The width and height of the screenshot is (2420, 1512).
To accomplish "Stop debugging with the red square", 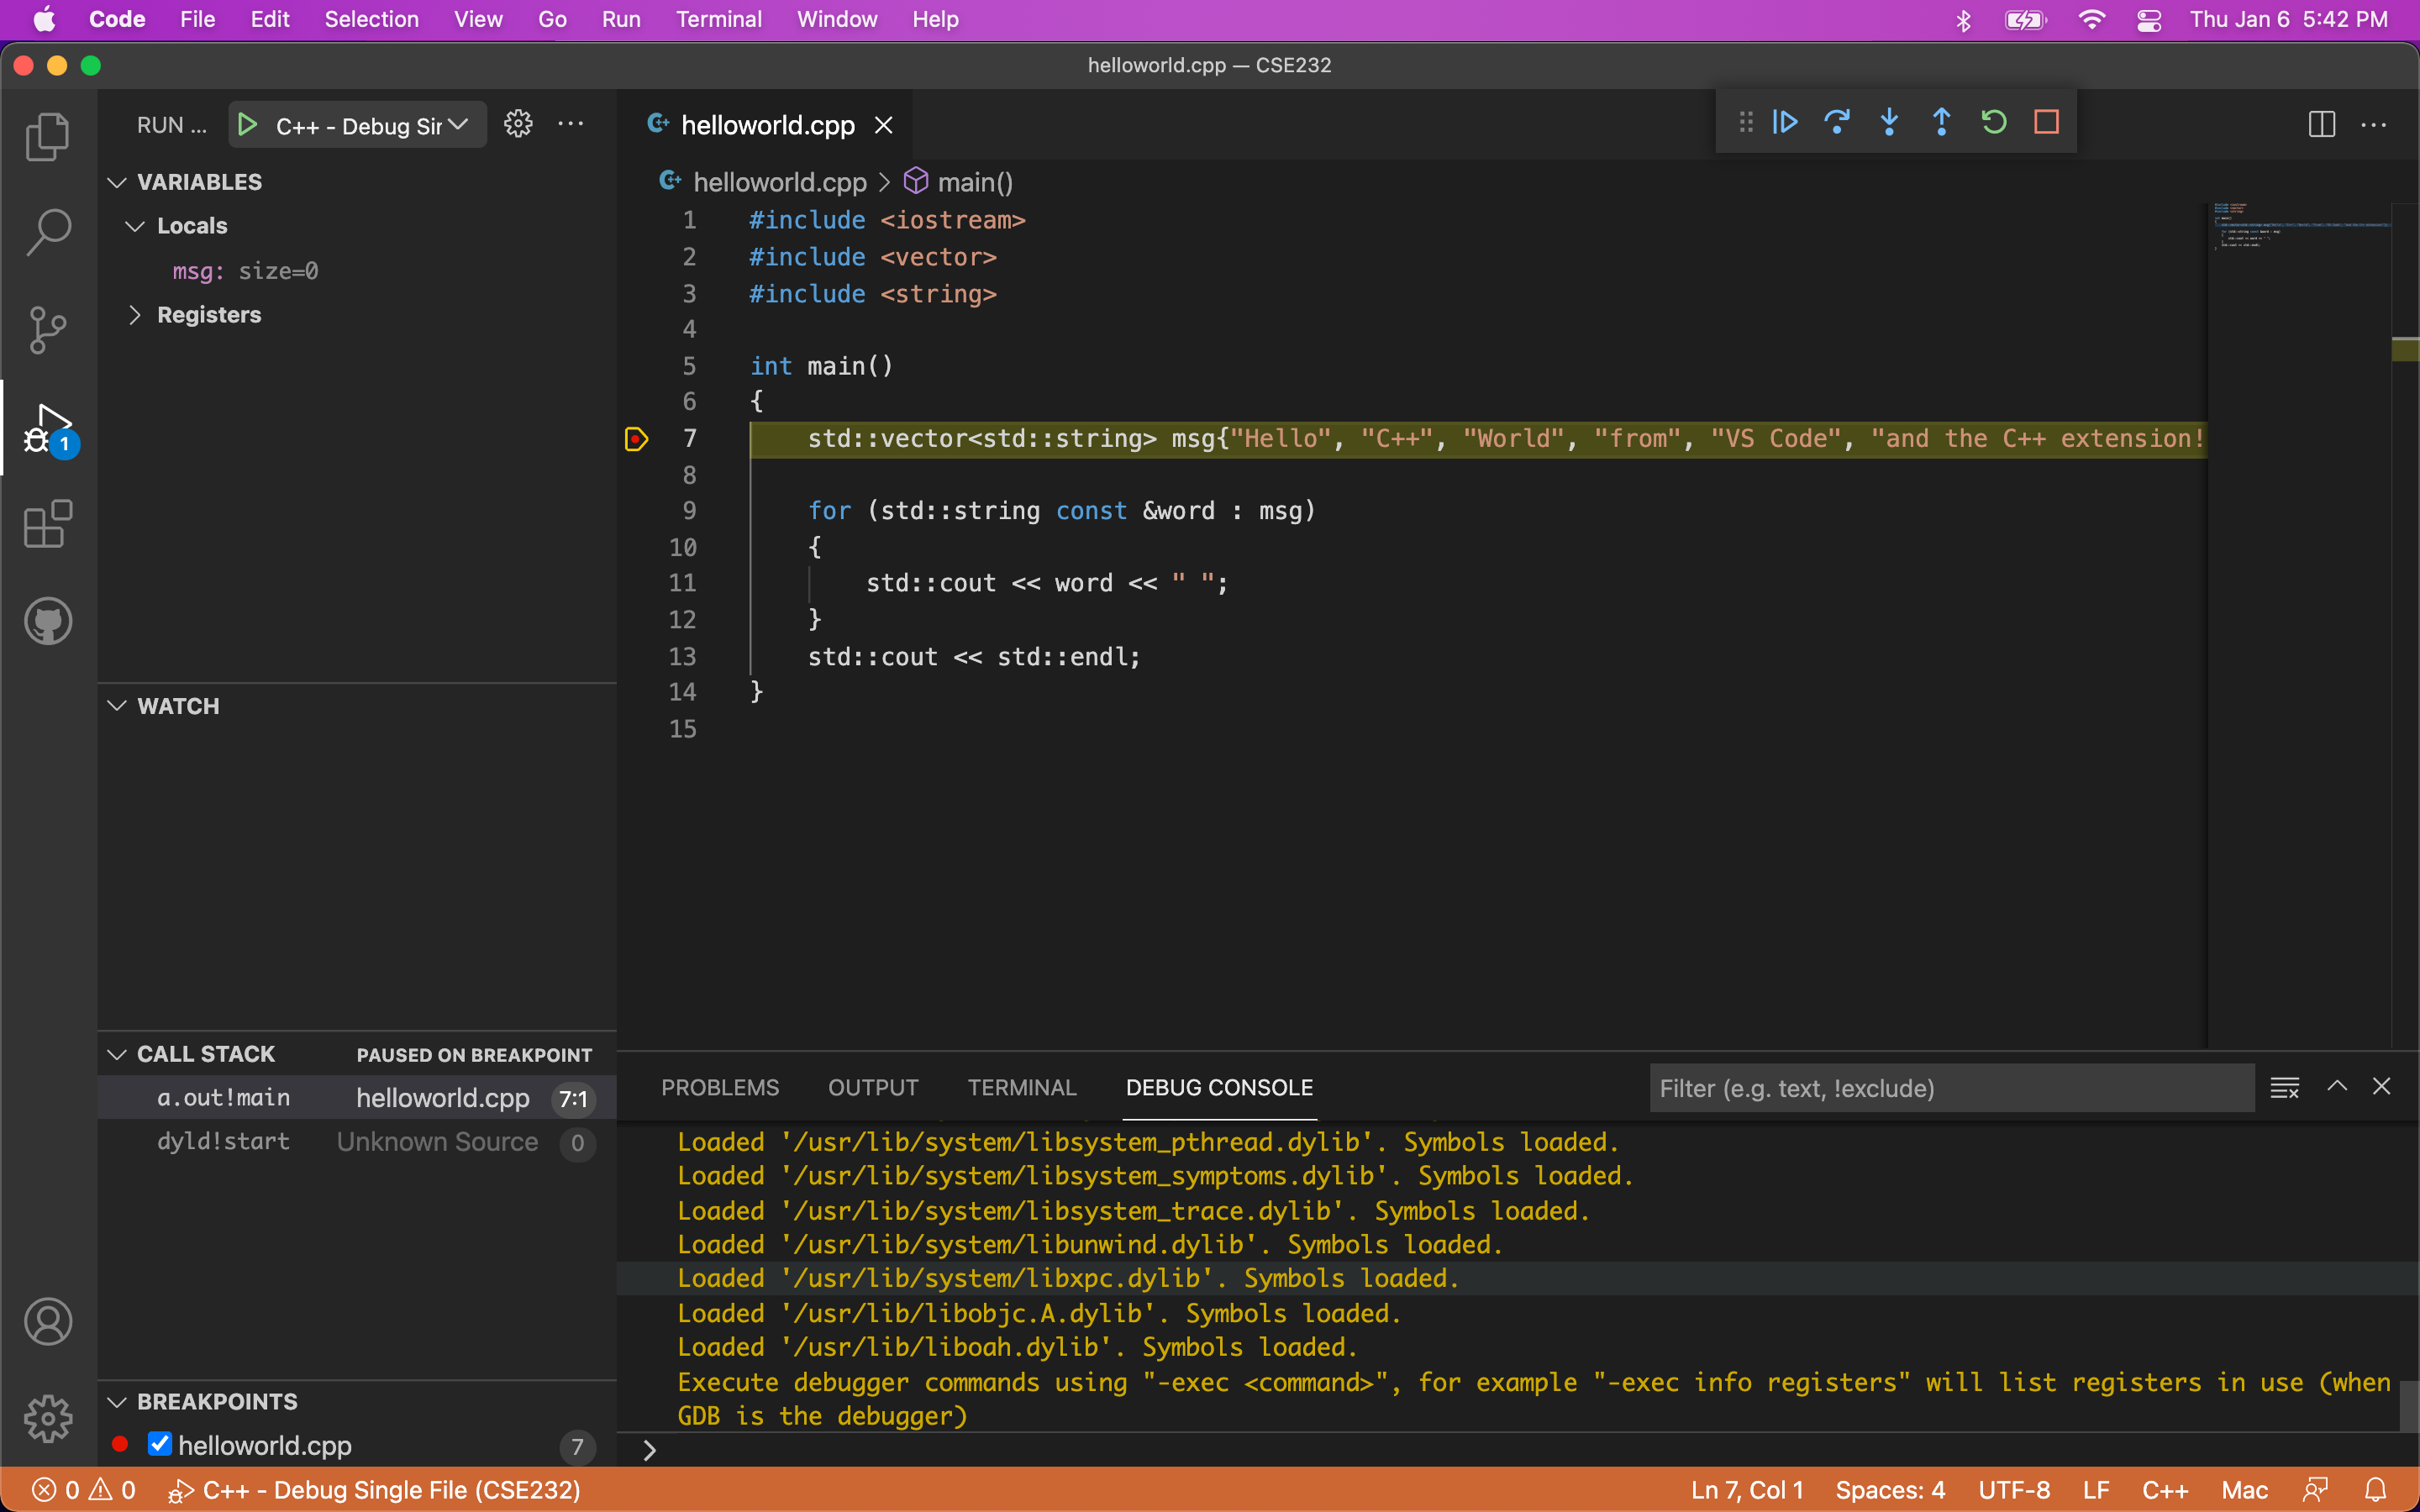I will [2046, 122].
